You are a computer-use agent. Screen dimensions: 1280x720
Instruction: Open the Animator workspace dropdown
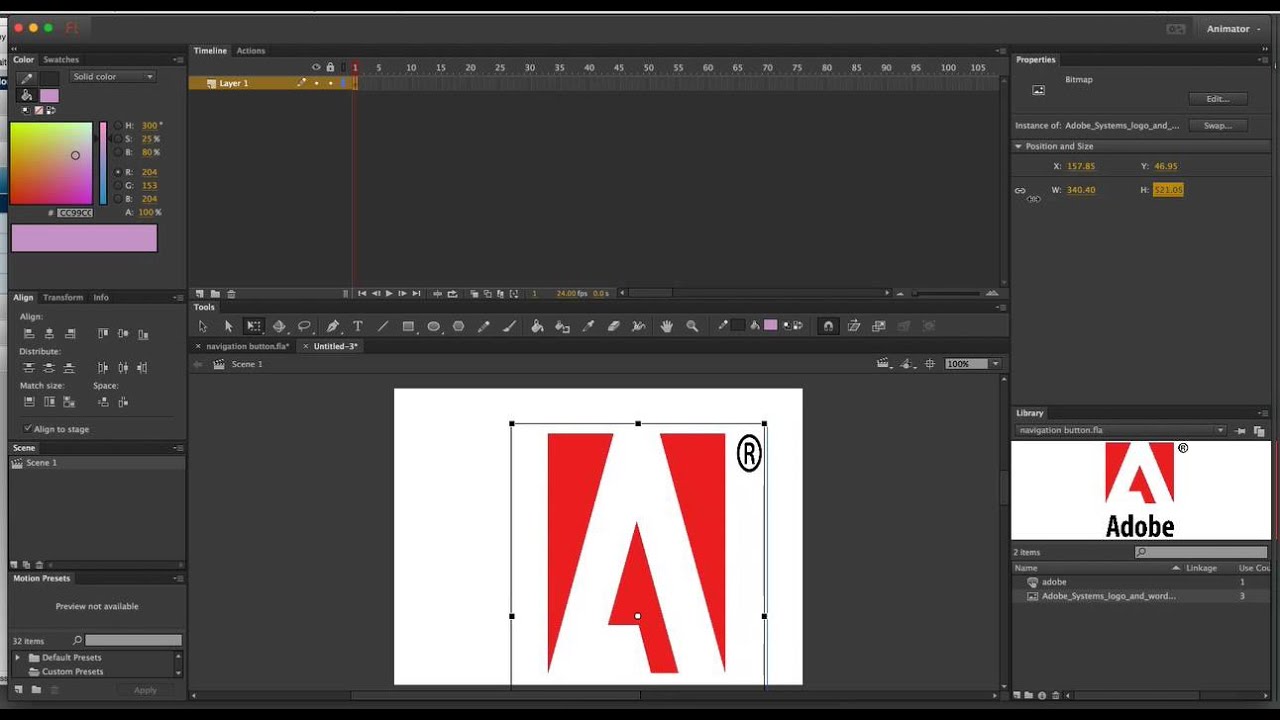(x=1233, y=29)
